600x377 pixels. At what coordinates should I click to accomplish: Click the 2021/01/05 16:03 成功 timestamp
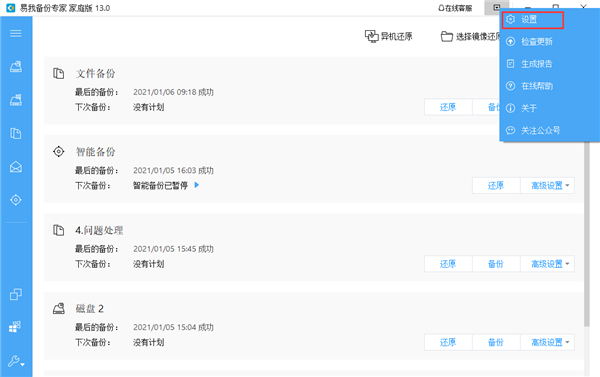click(173, 171)
